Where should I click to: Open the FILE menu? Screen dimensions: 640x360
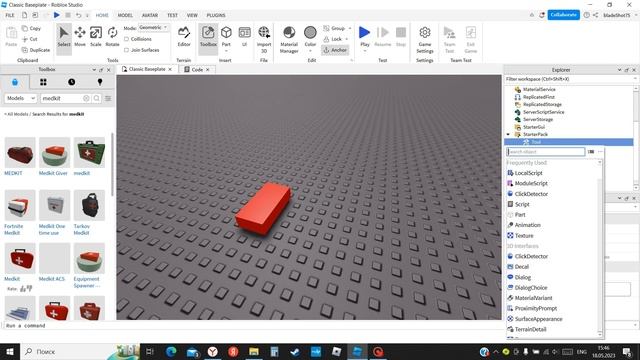point(10,15)
